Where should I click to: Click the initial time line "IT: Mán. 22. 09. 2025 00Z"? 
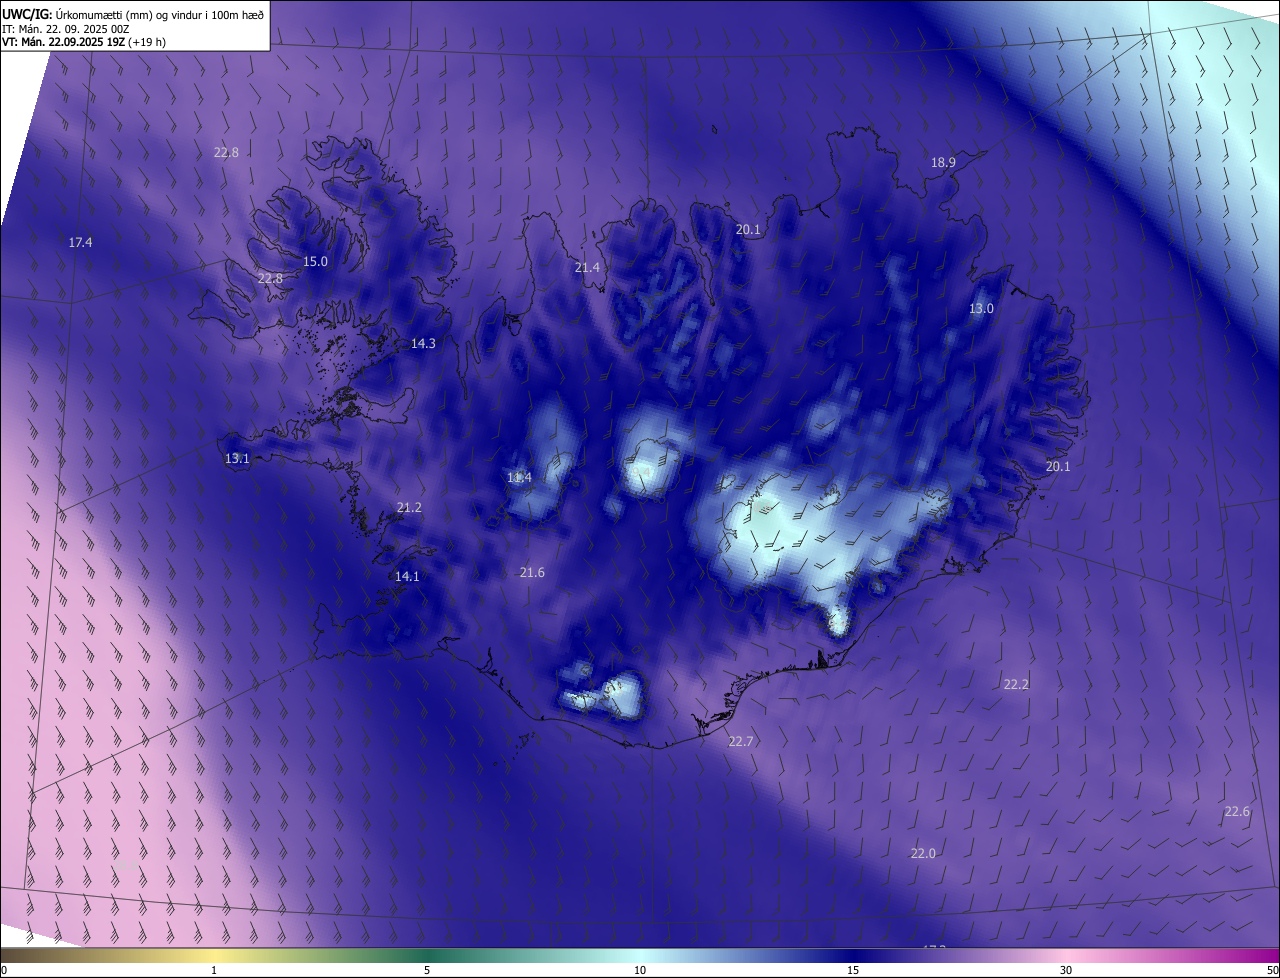tap(68, 29)
